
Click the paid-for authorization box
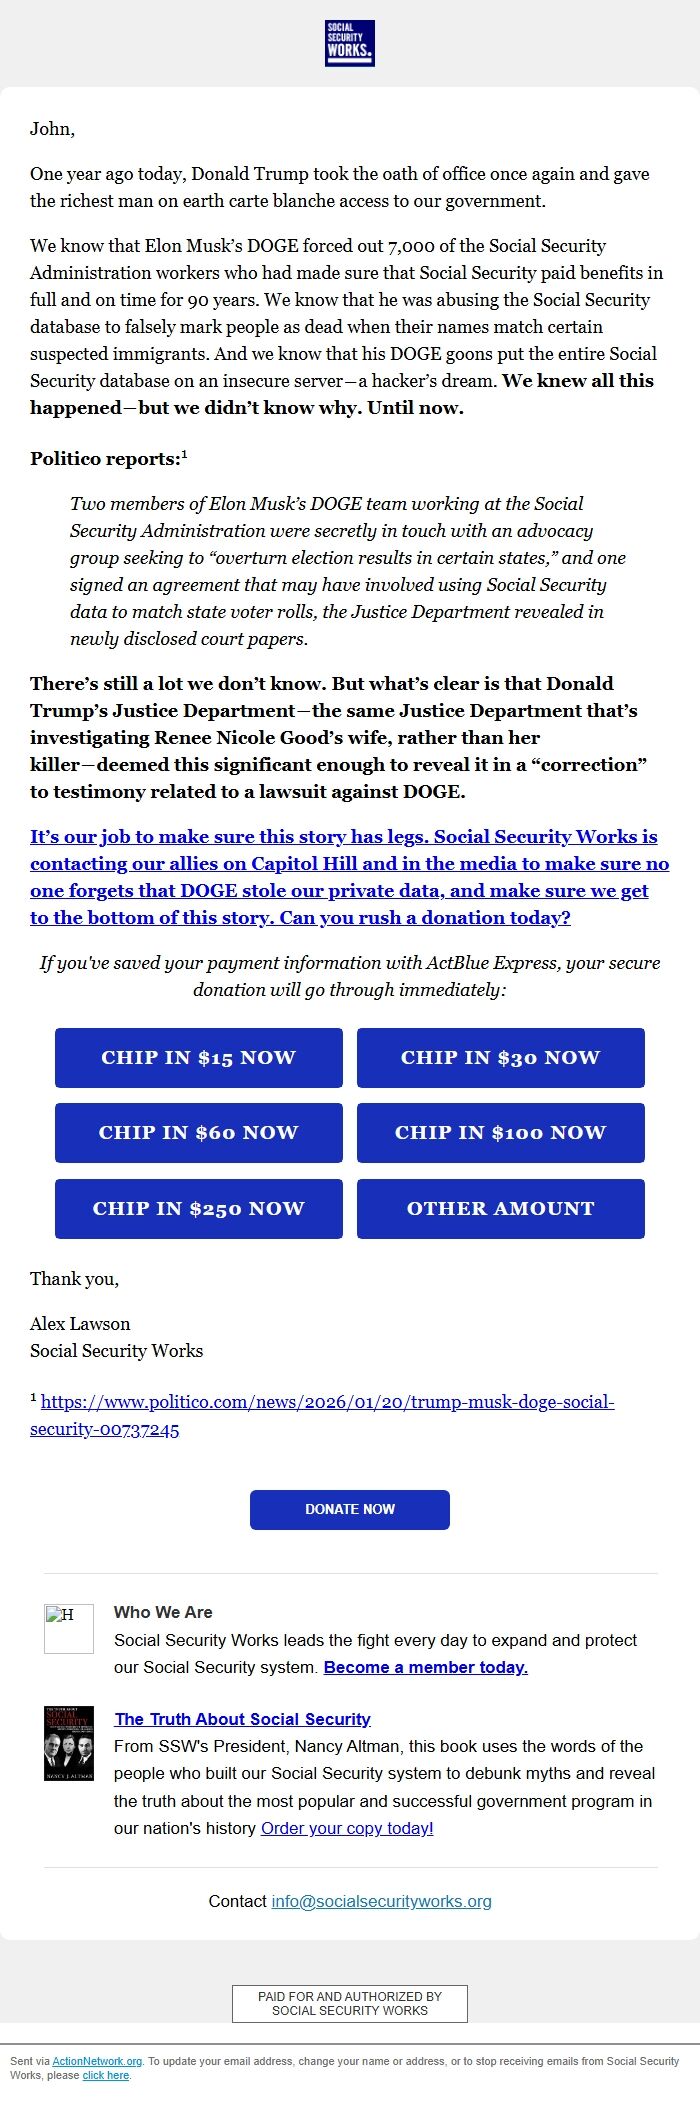[349, 1998]
